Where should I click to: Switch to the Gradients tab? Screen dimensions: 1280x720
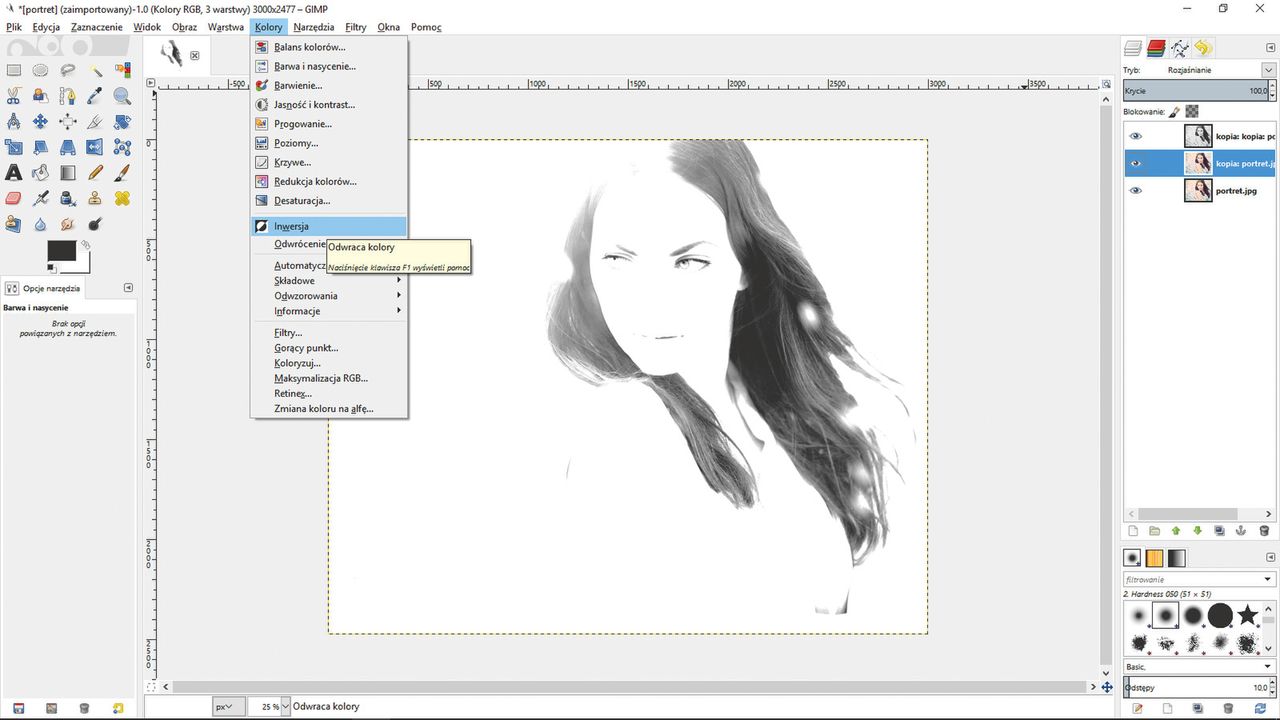1176,558
